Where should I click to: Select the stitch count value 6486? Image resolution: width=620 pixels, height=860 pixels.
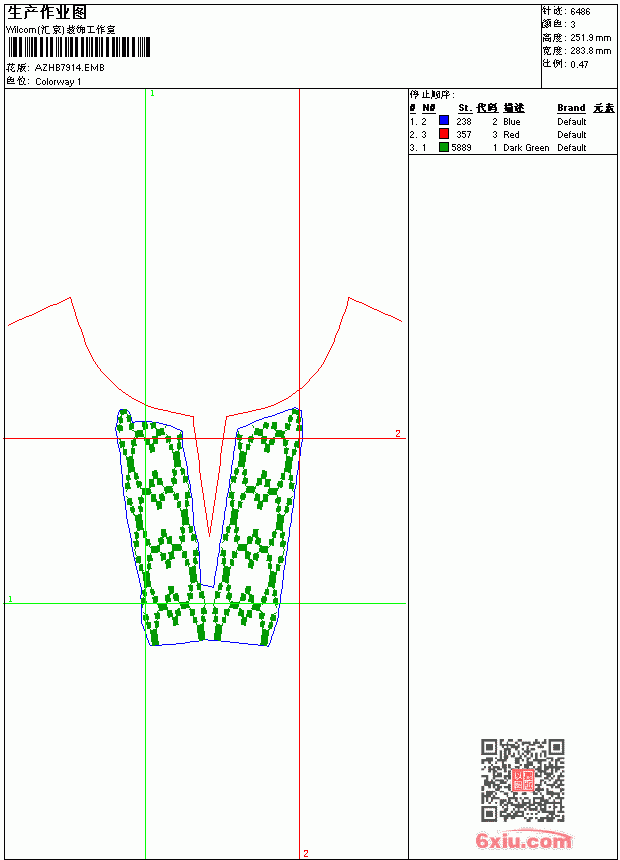[x=580, y=12]
